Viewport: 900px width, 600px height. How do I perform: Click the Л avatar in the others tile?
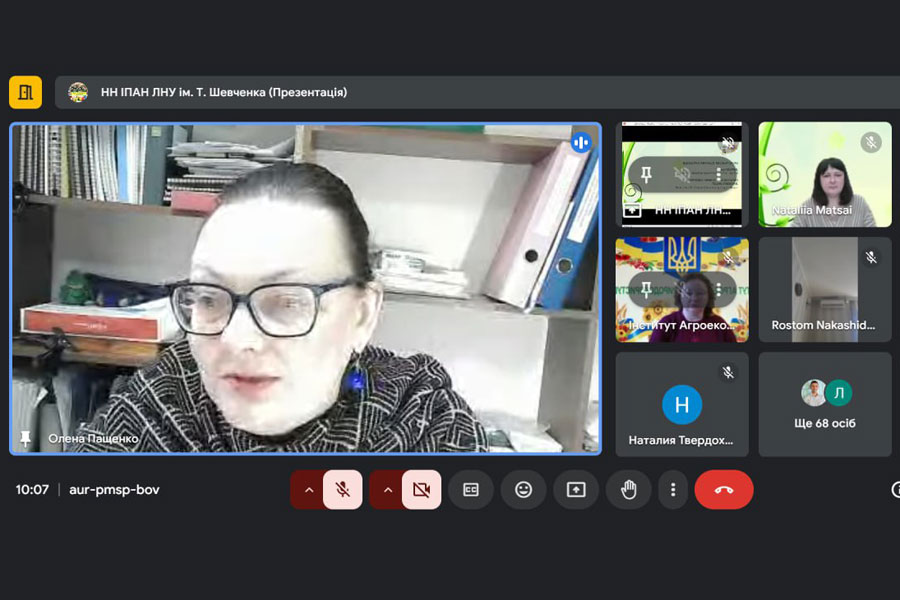(x=839, y=393)
